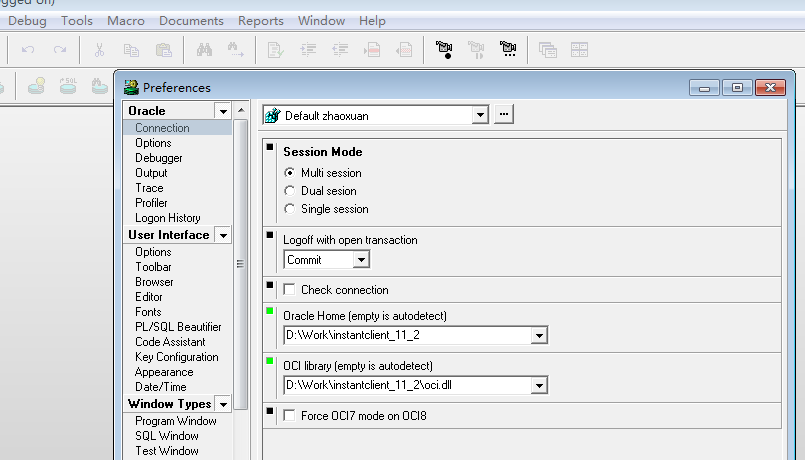
Task: Click the Preferences title bar icon
Action: [131, 87]
